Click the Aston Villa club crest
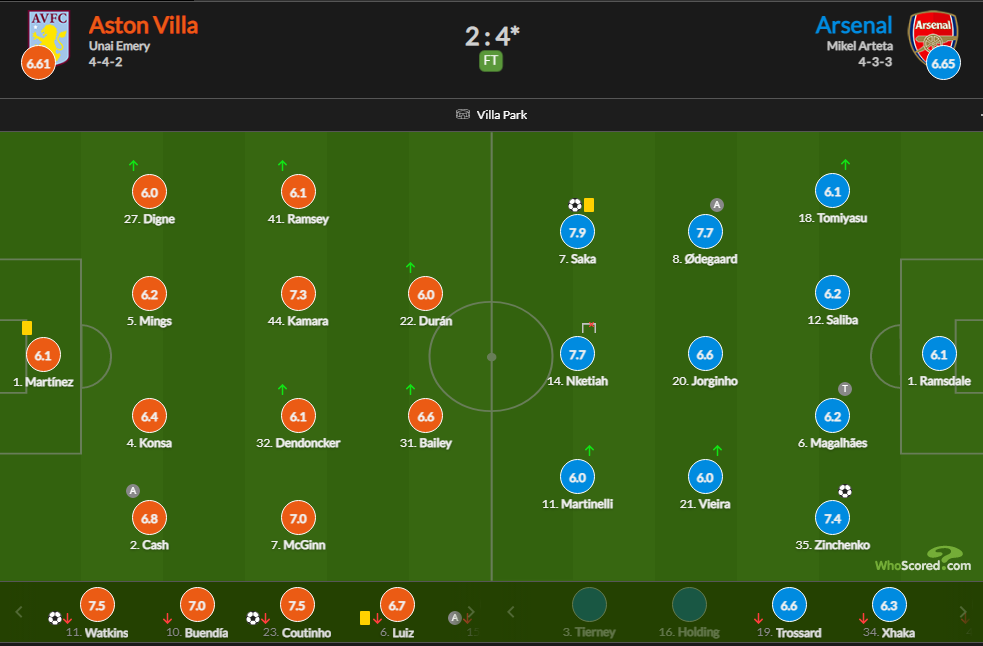The width and height of the screenshot is (983, 646). tap(49, 36)
